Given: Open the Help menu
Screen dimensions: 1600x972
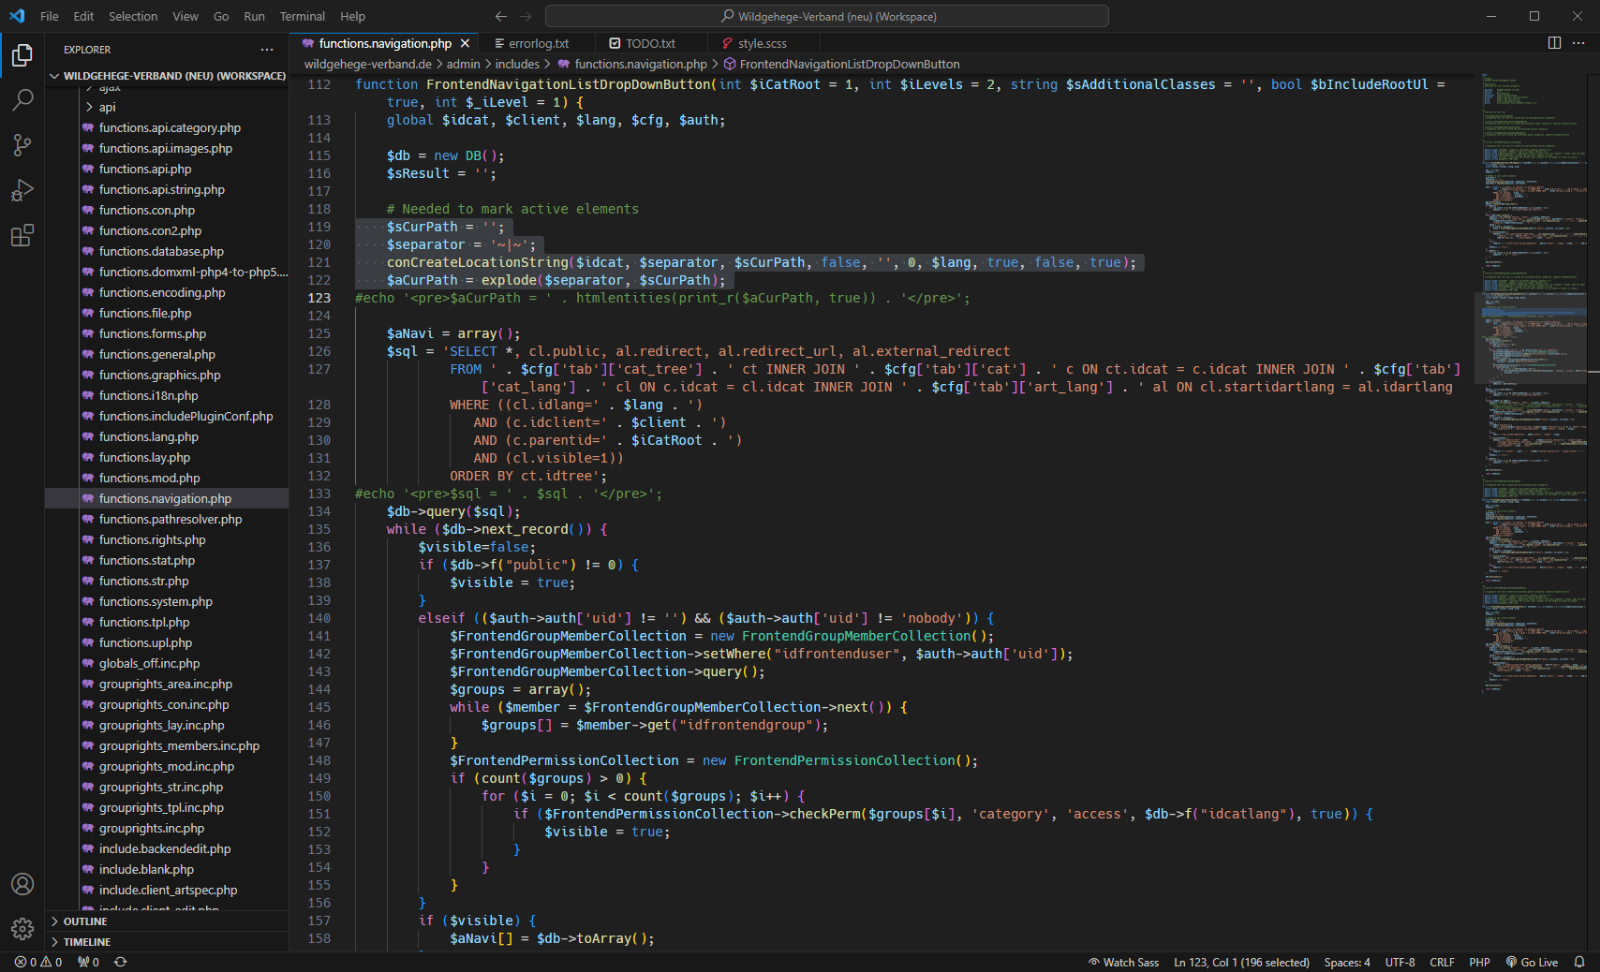Looking at the screenshot, I should coord(352,16).
